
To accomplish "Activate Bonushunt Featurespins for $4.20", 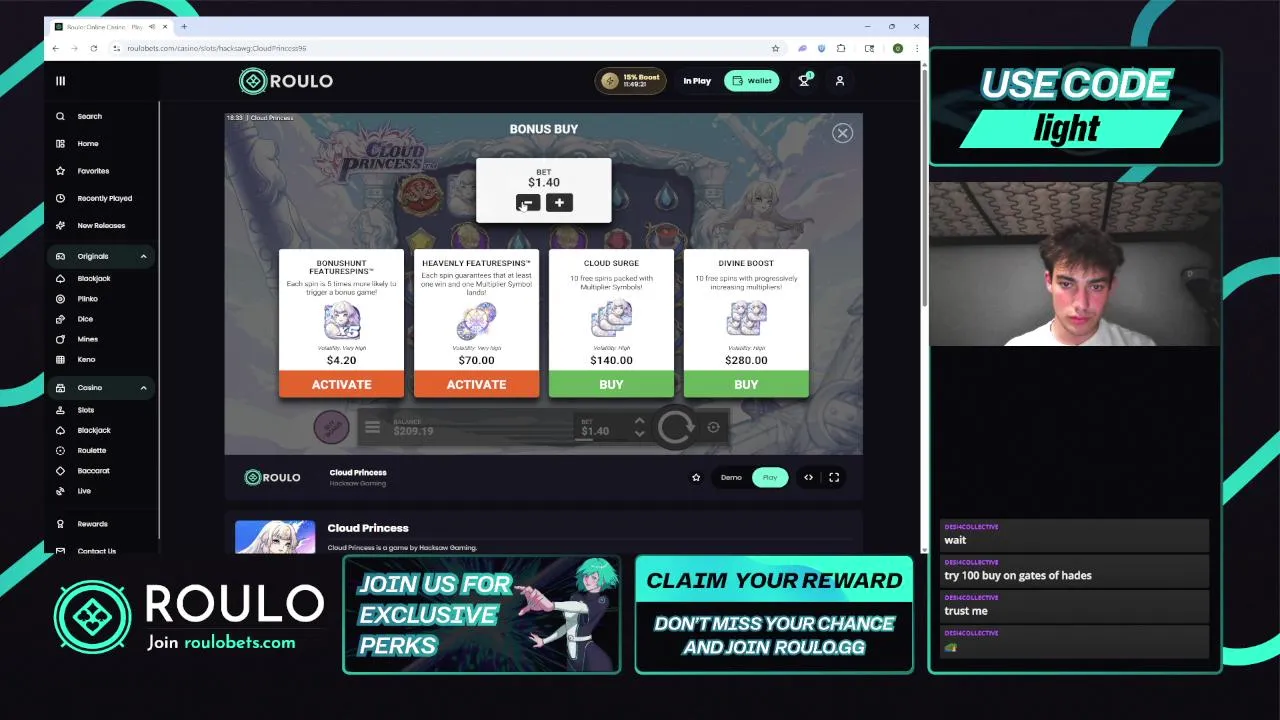I will [x=341, y=384].
